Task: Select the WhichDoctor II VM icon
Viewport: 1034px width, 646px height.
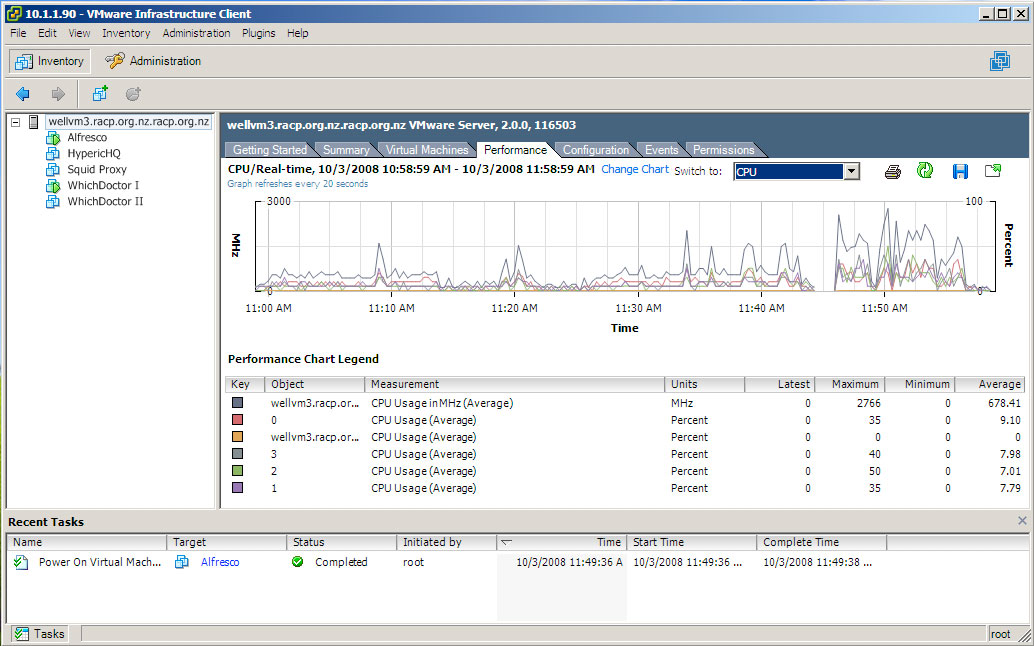Action: pyautogui.click(x=53, y=202)
